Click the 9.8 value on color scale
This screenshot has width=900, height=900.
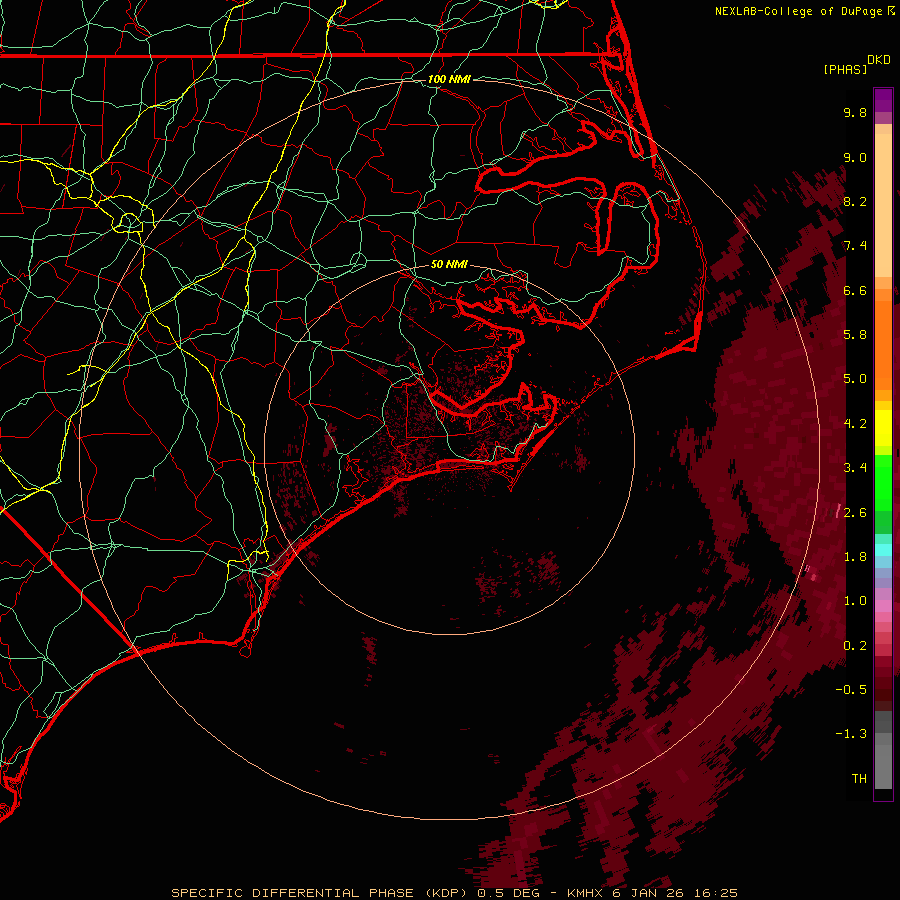click(x=855, y=112)
